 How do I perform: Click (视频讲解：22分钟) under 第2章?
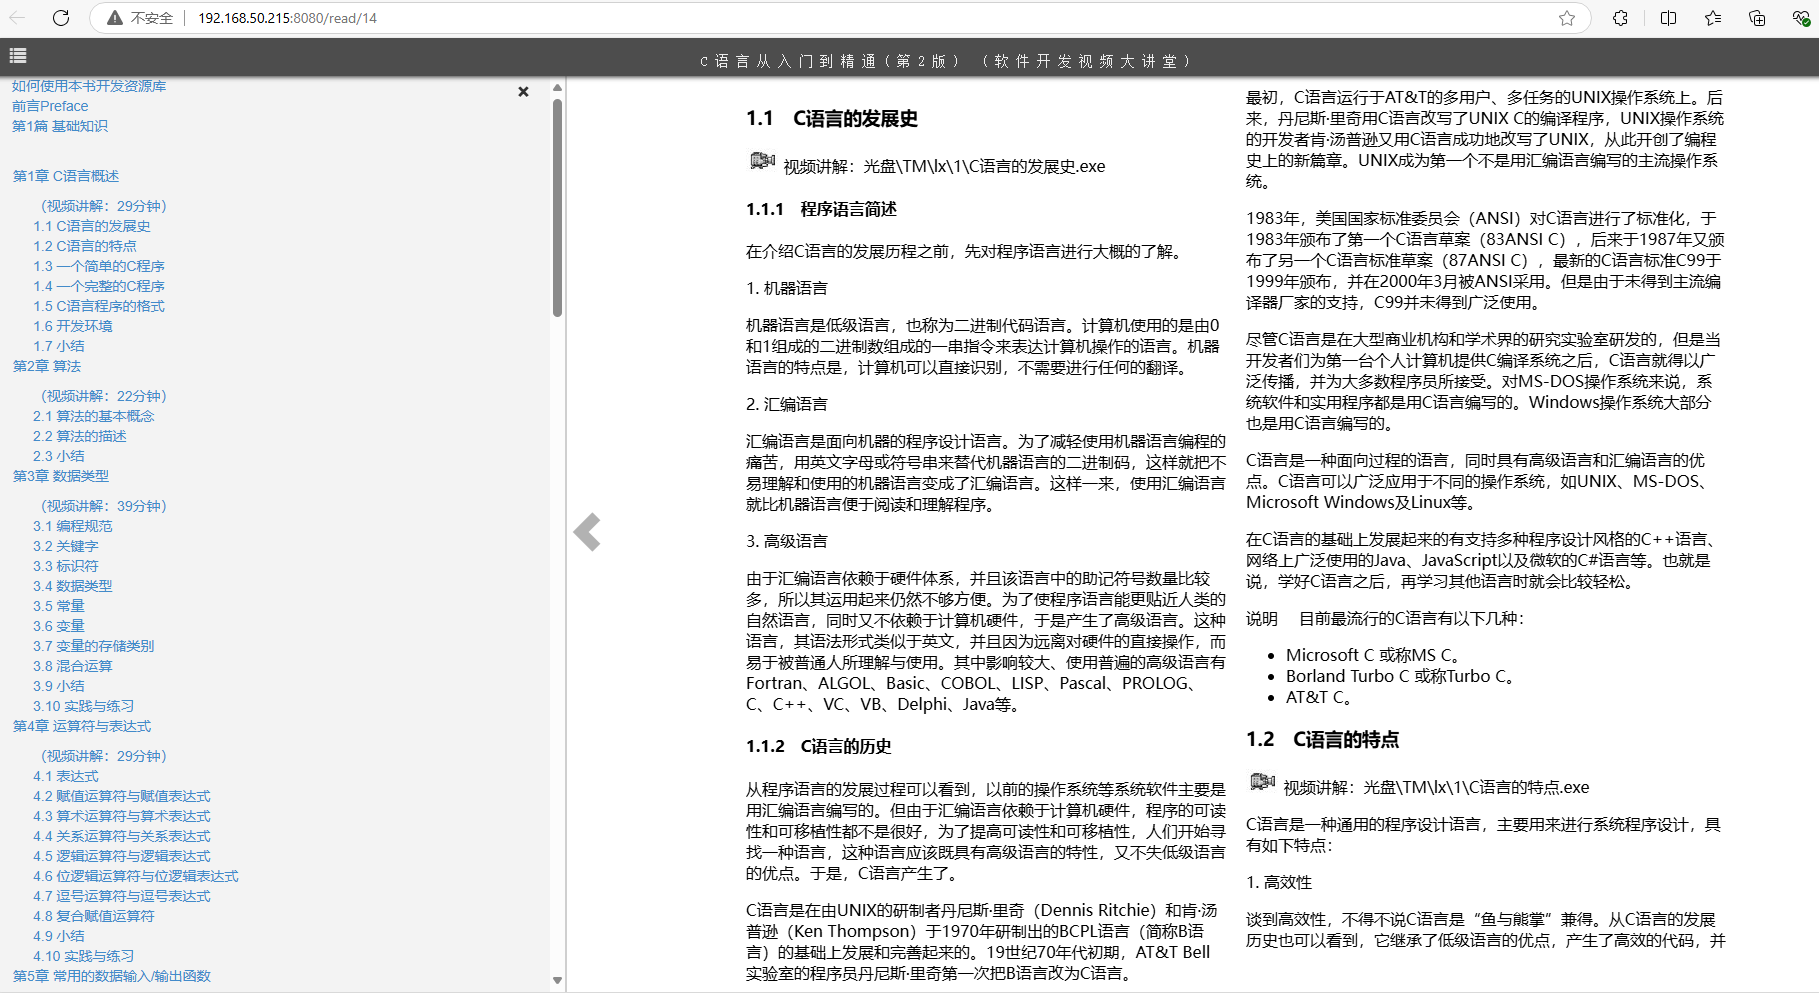pyautogui.click(x=104, y=396)
